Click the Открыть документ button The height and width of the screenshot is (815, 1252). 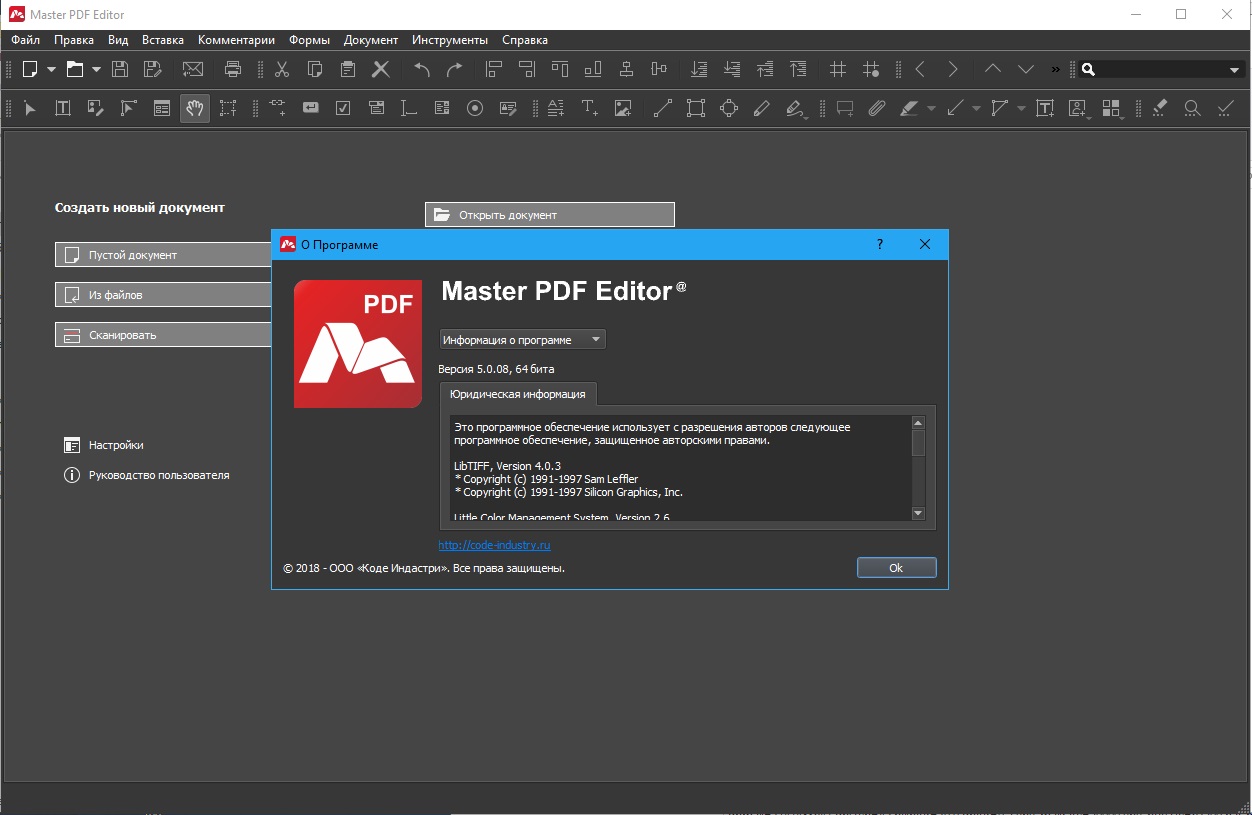(550, 215)
